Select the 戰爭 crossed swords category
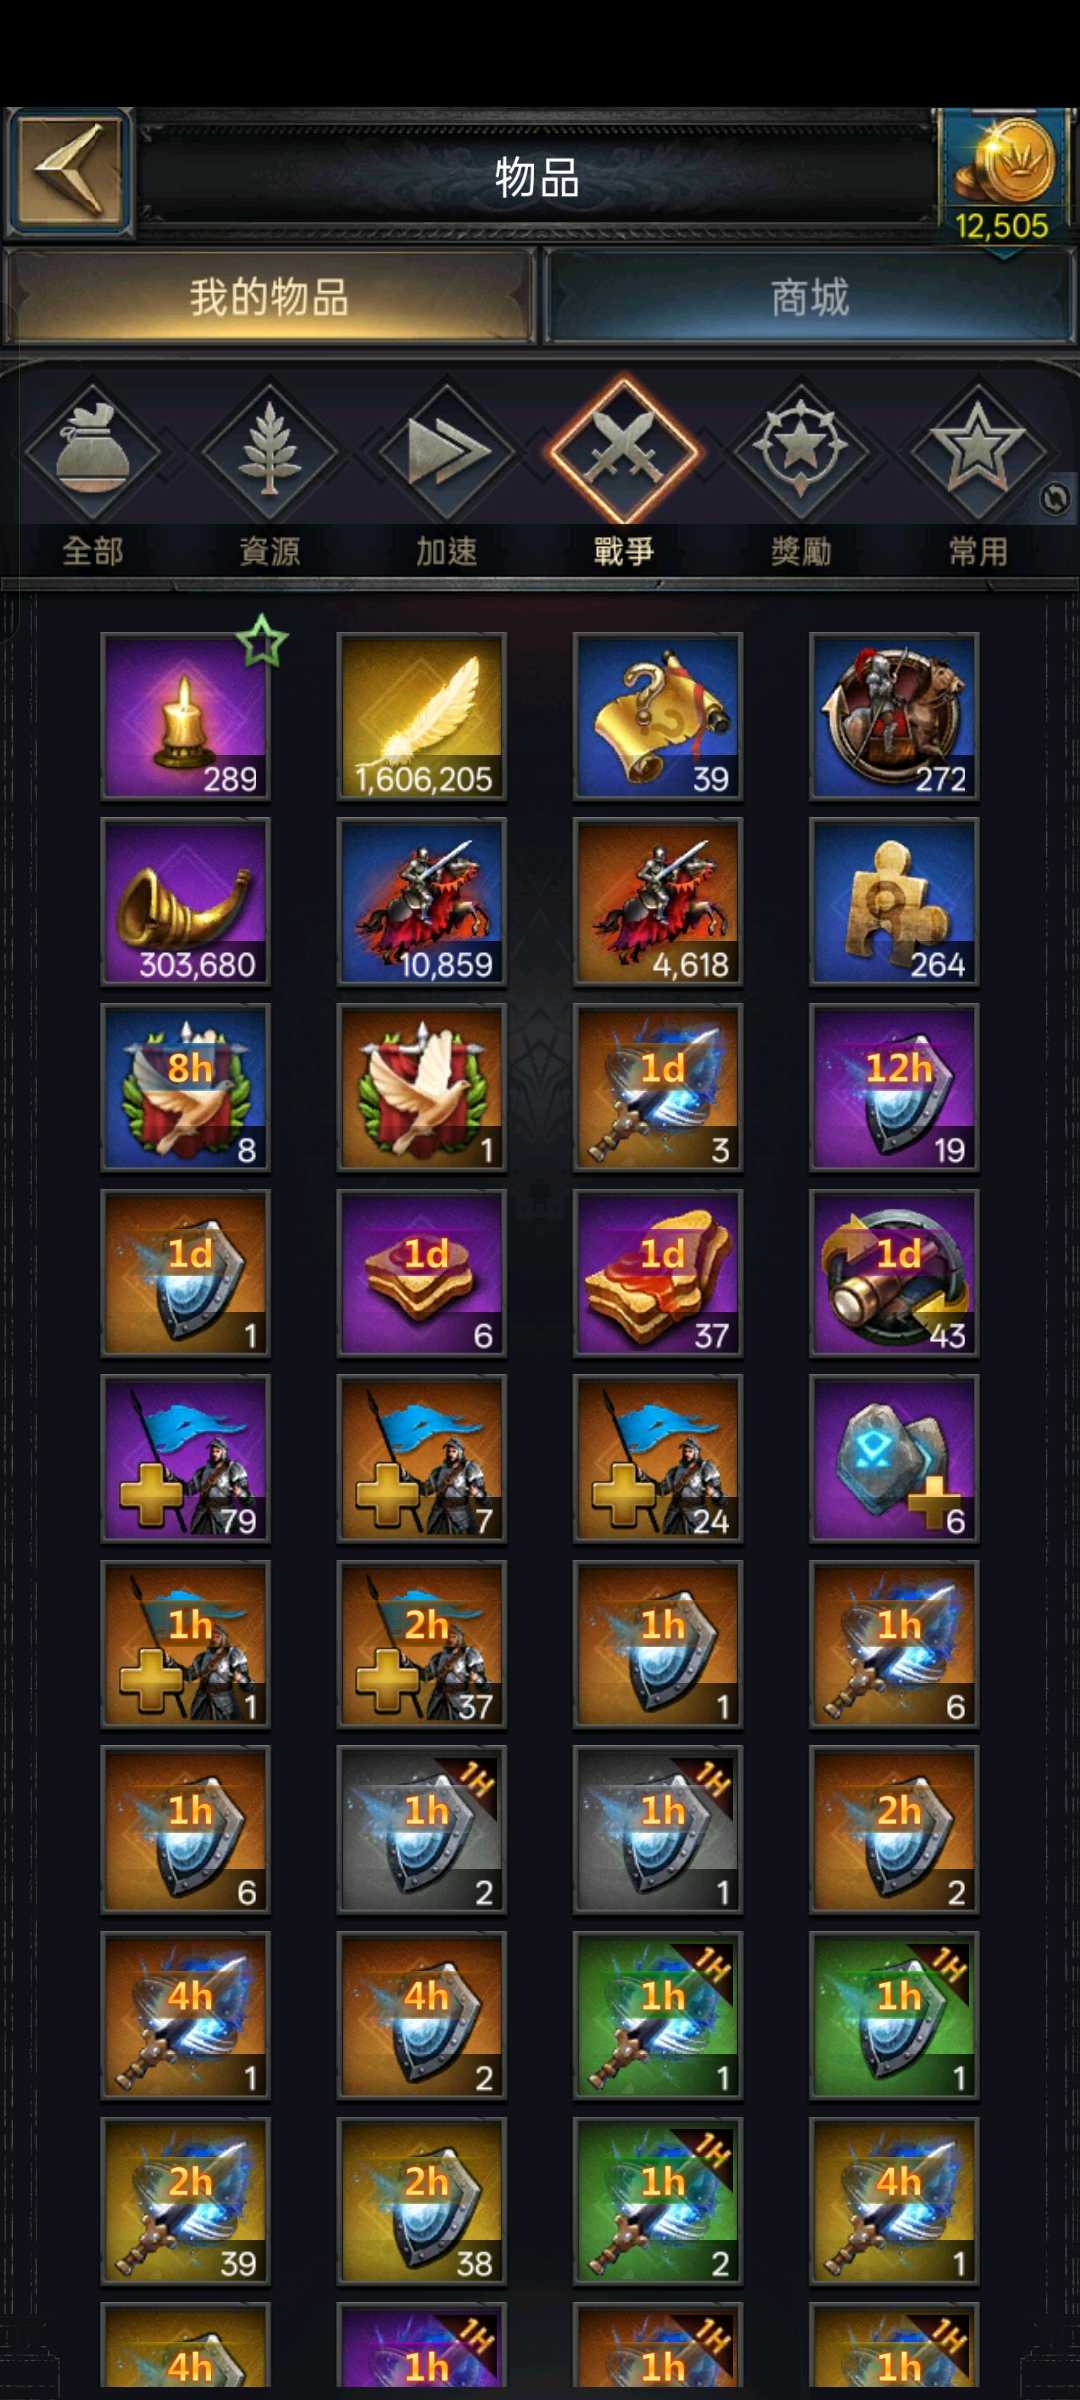1080x2400 pixels. [624, 475]
